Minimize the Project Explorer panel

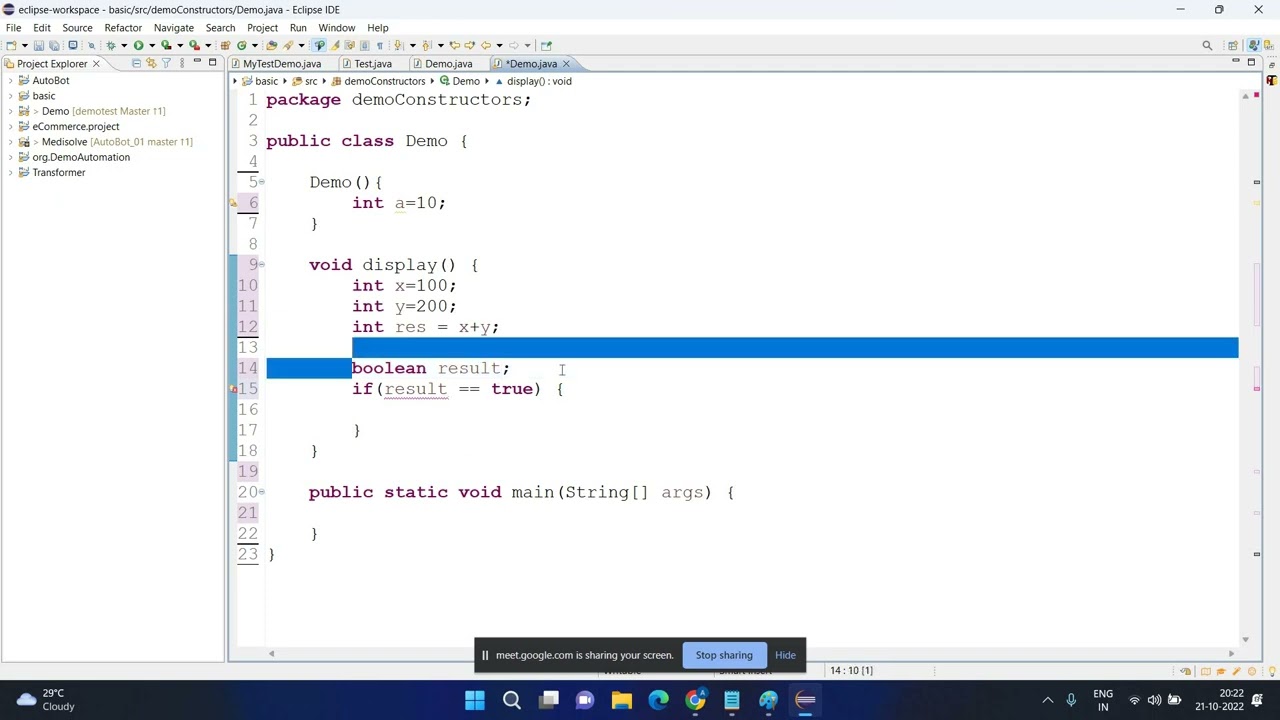coord(197,62)
